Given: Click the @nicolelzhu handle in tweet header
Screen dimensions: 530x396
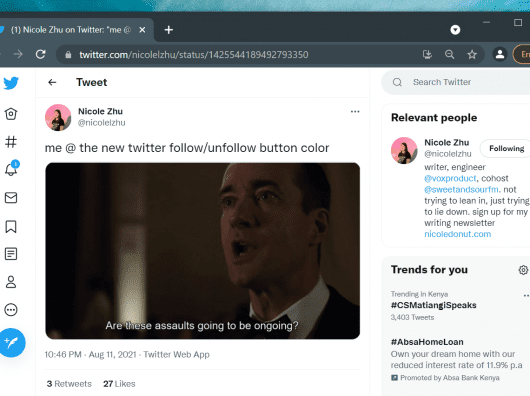Looking at the screenshot, I should pyautogui.click(x=101, y=123).
